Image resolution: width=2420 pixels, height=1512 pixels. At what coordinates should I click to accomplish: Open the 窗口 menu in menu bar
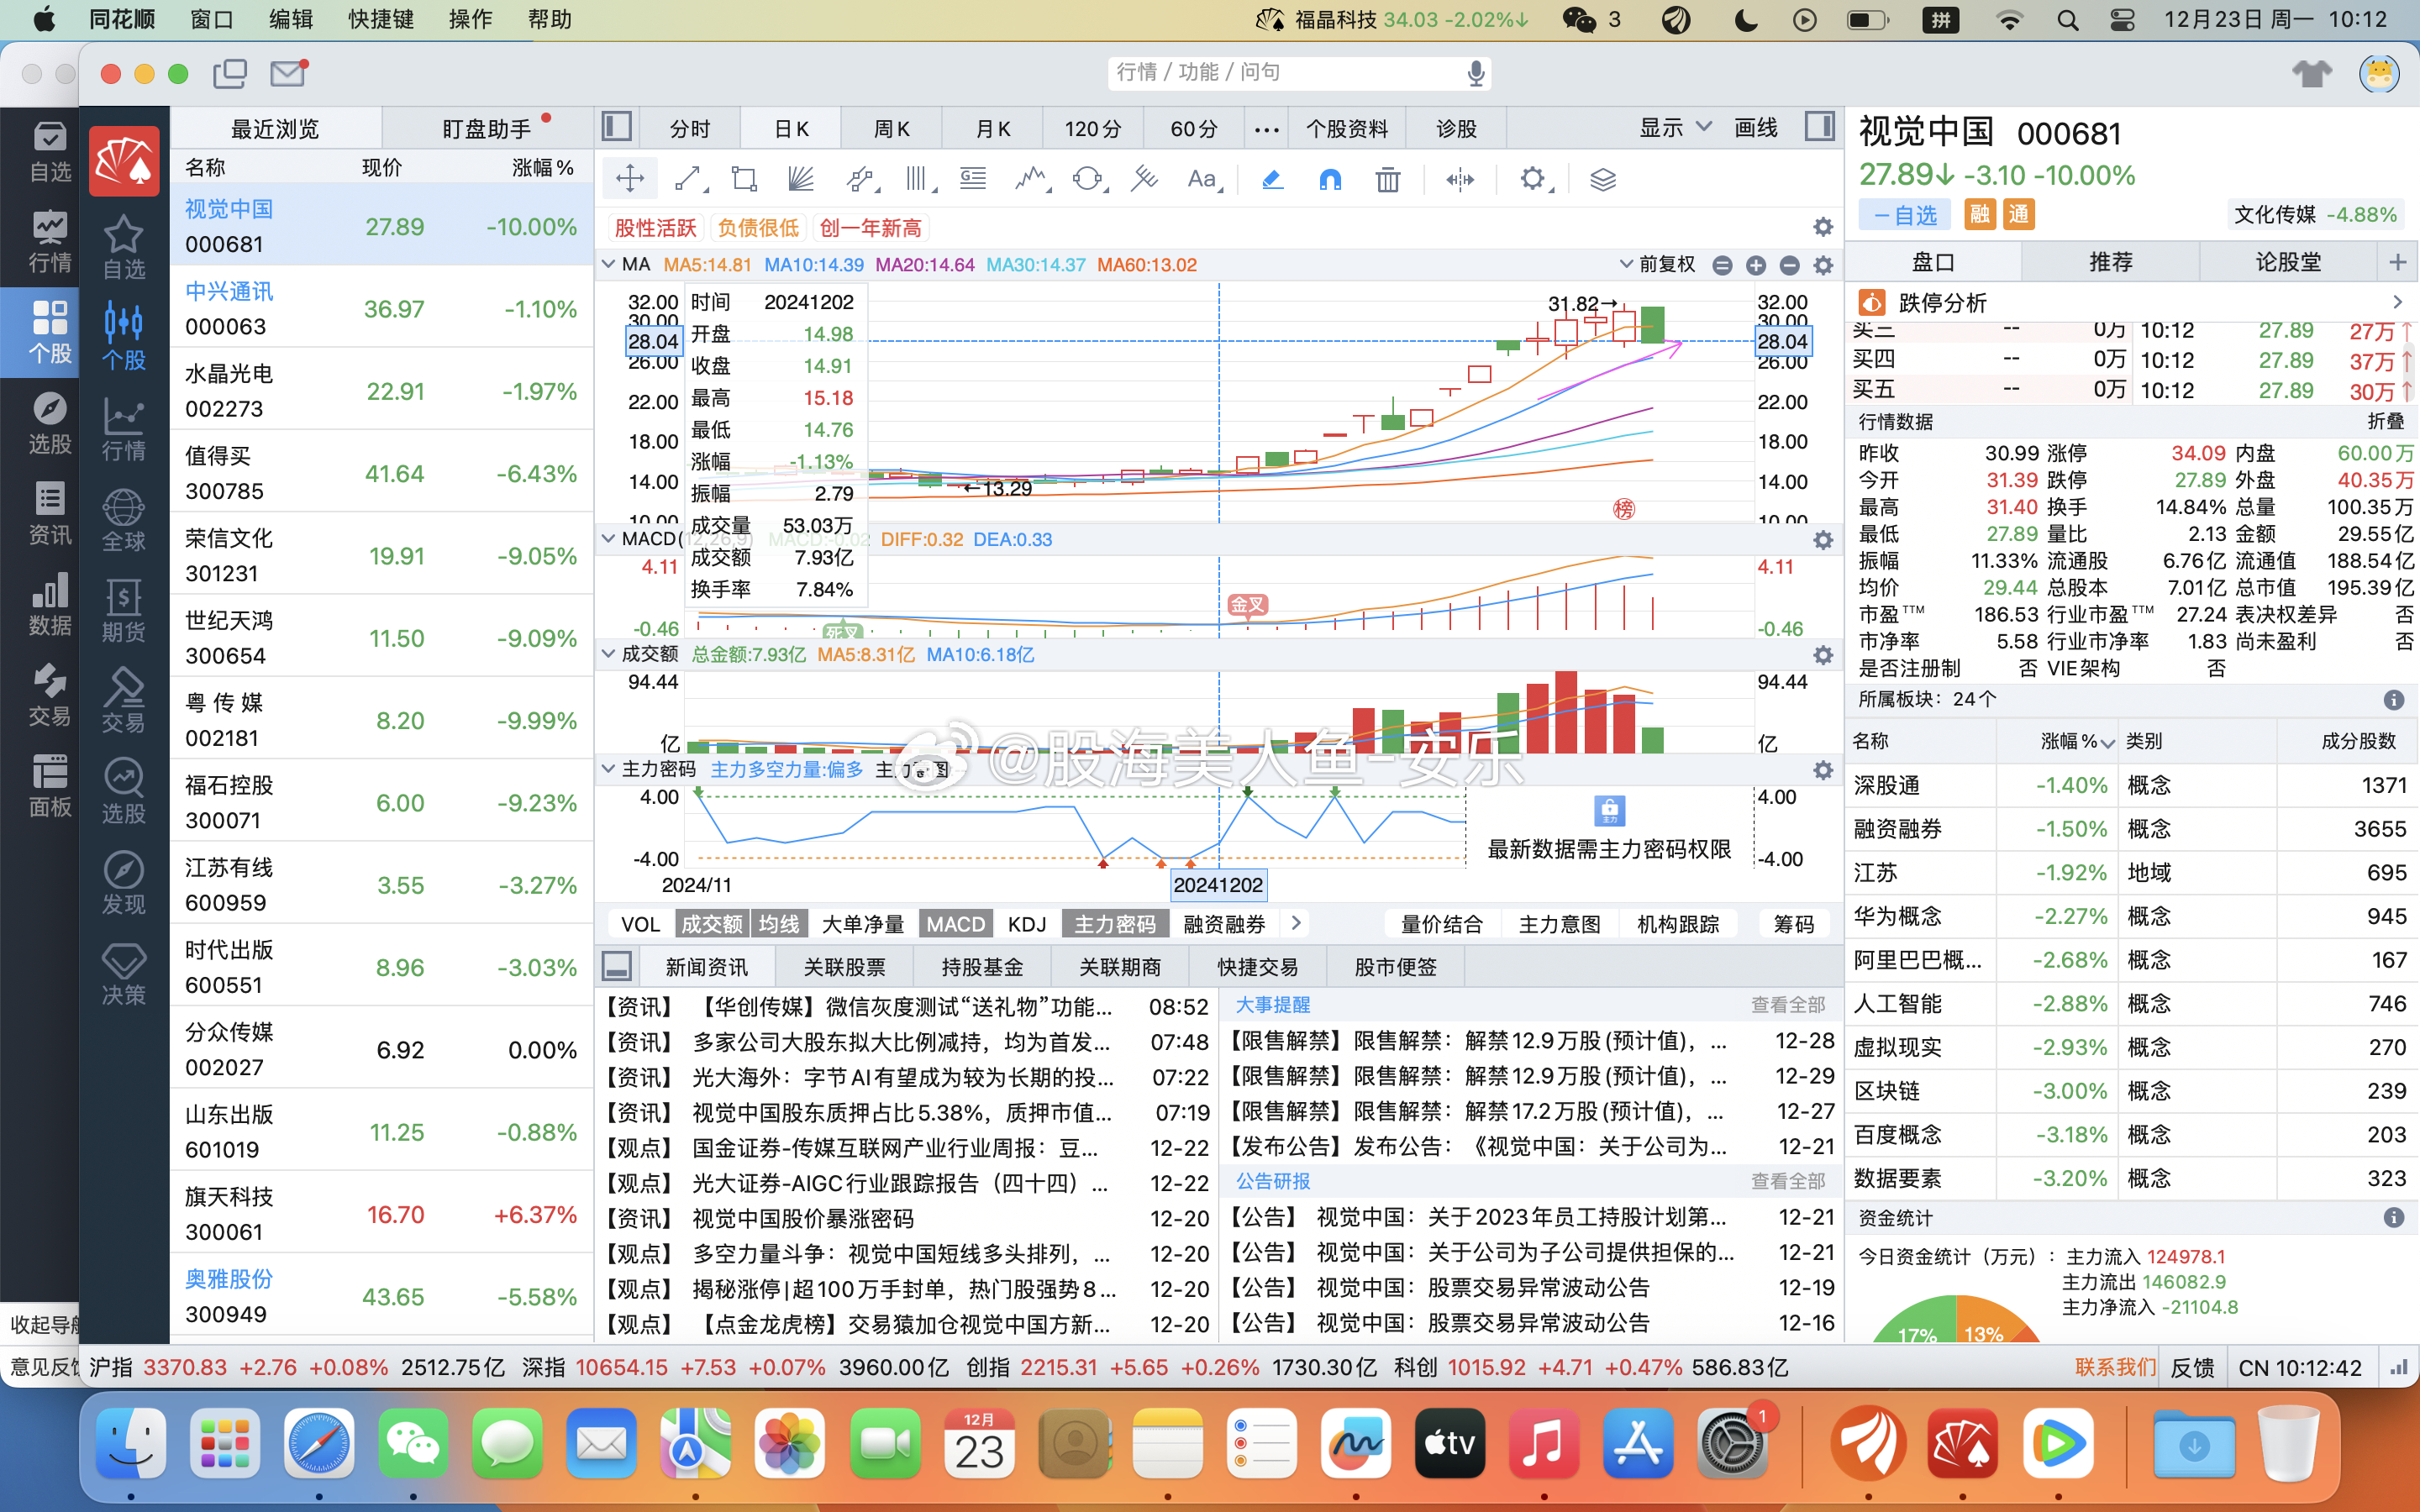[209, 19]
